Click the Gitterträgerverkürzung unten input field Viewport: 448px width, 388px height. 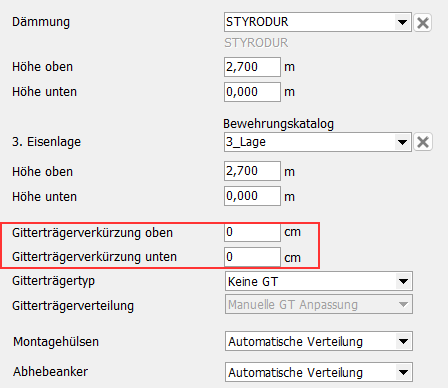pos(252,257)
